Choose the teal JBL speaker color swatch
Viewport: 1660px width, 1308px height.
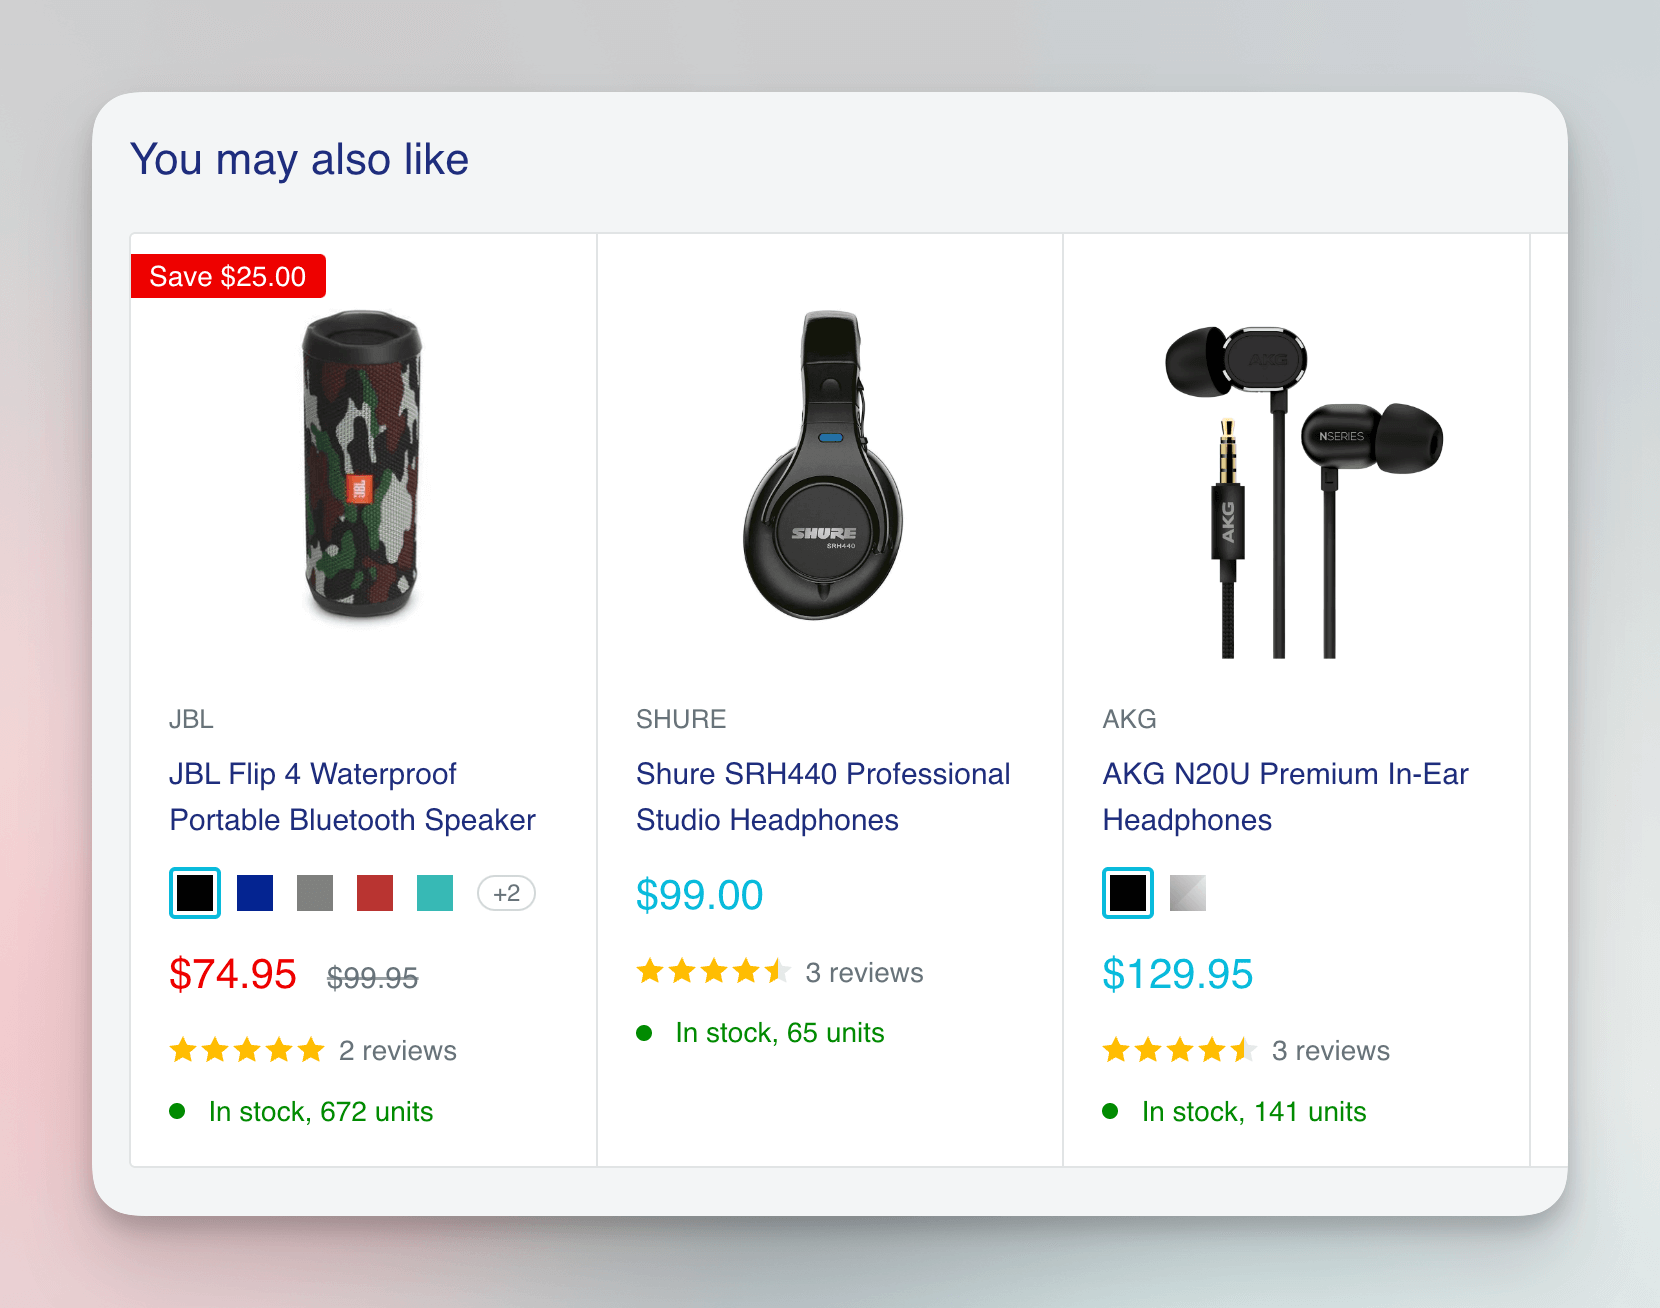point(435,893)
